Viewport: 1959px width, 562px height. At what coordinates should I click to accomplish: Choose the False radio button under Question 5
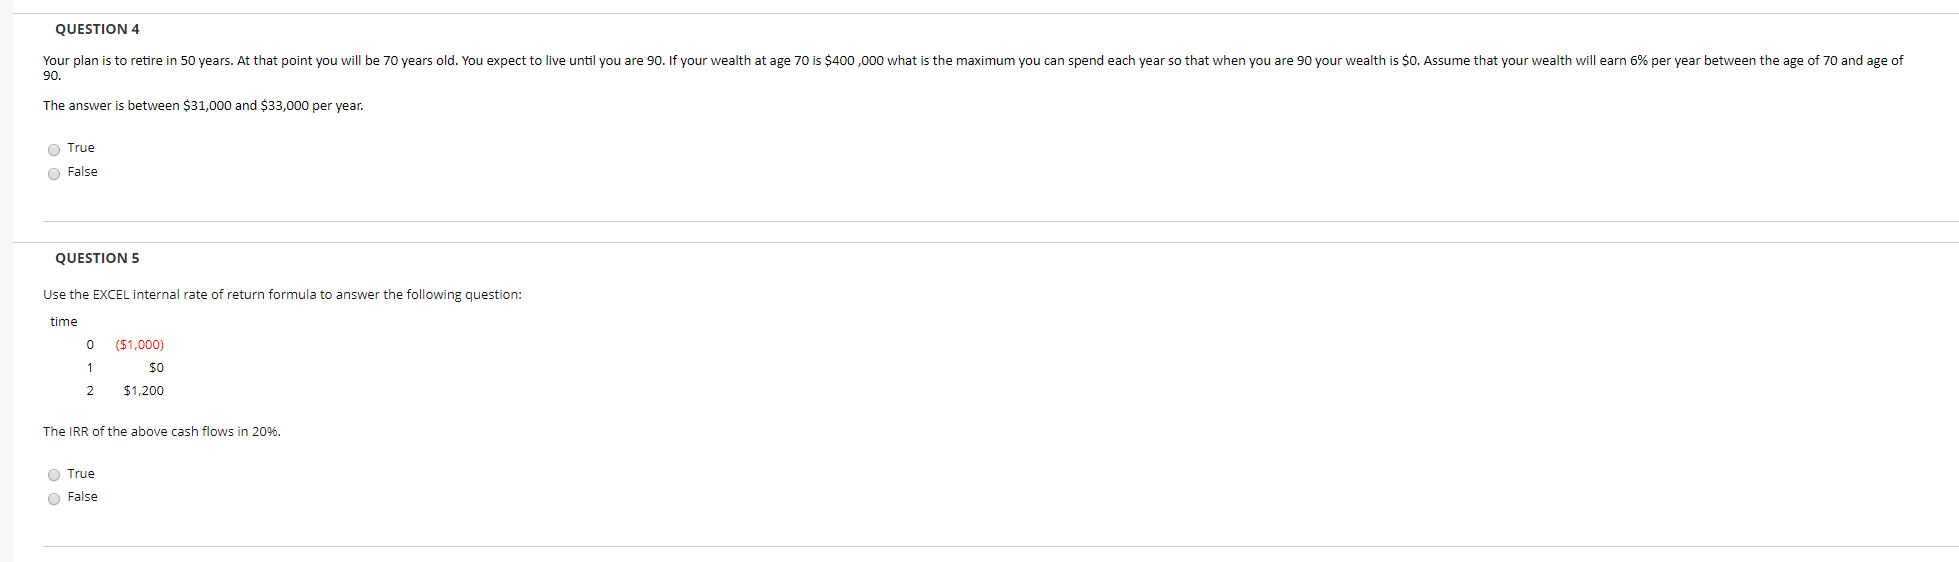click(54, 499)
